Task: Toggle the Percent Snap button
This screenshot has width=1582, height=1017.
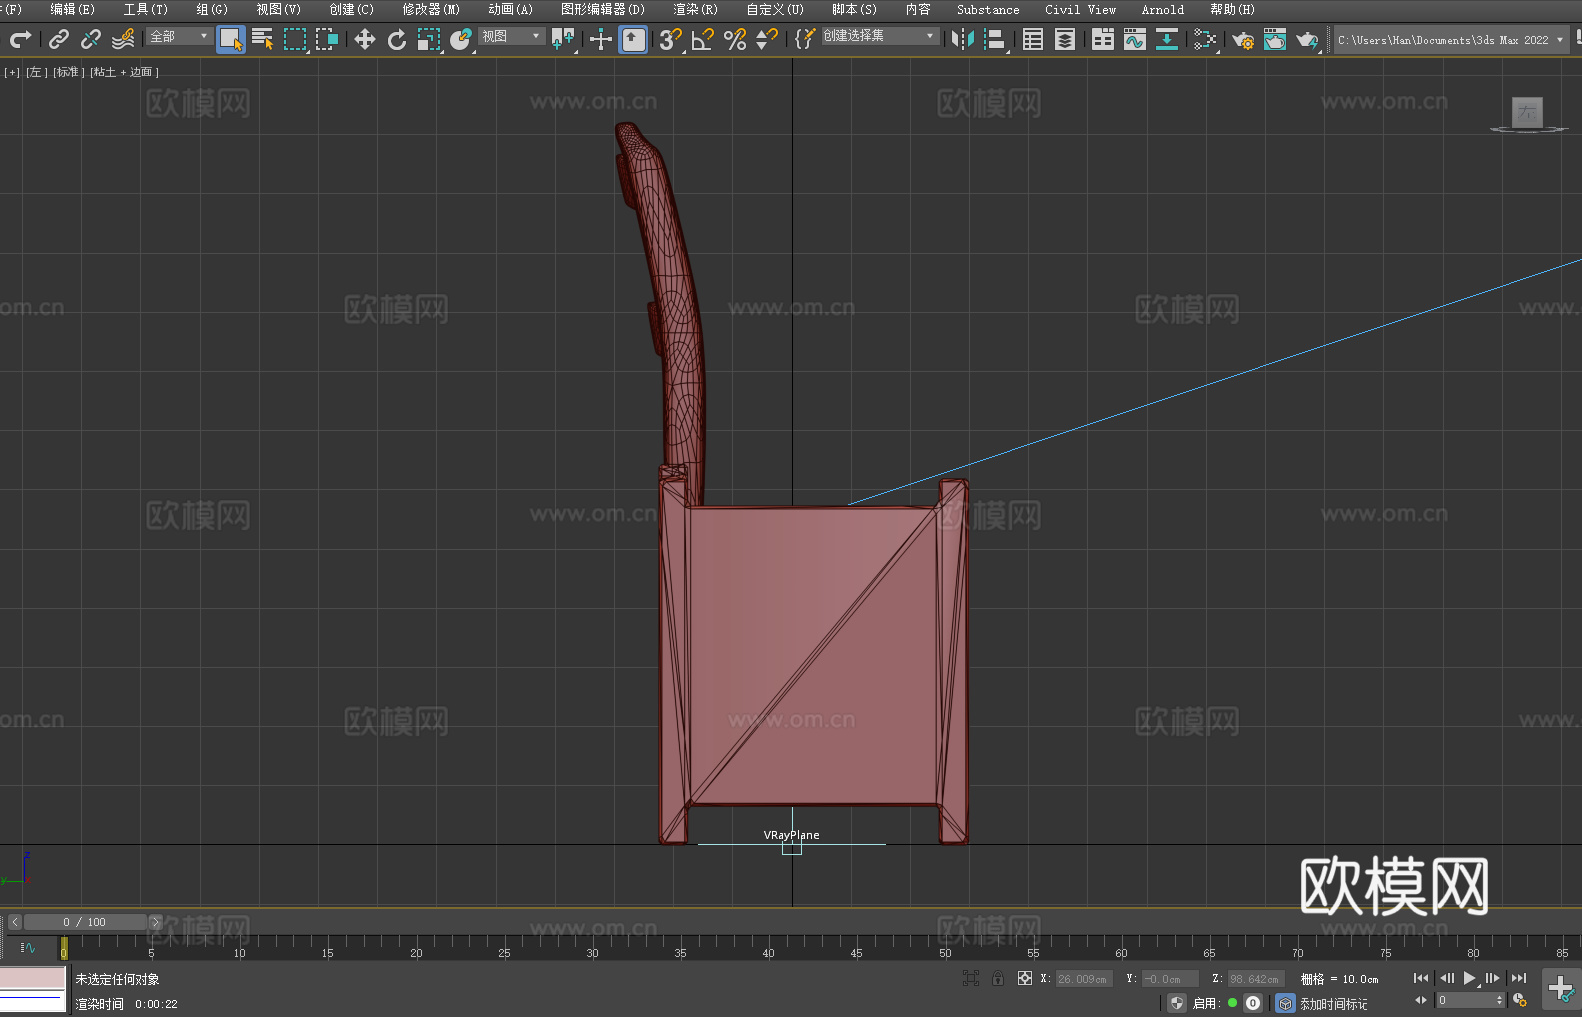Action: tap(735, 39)
